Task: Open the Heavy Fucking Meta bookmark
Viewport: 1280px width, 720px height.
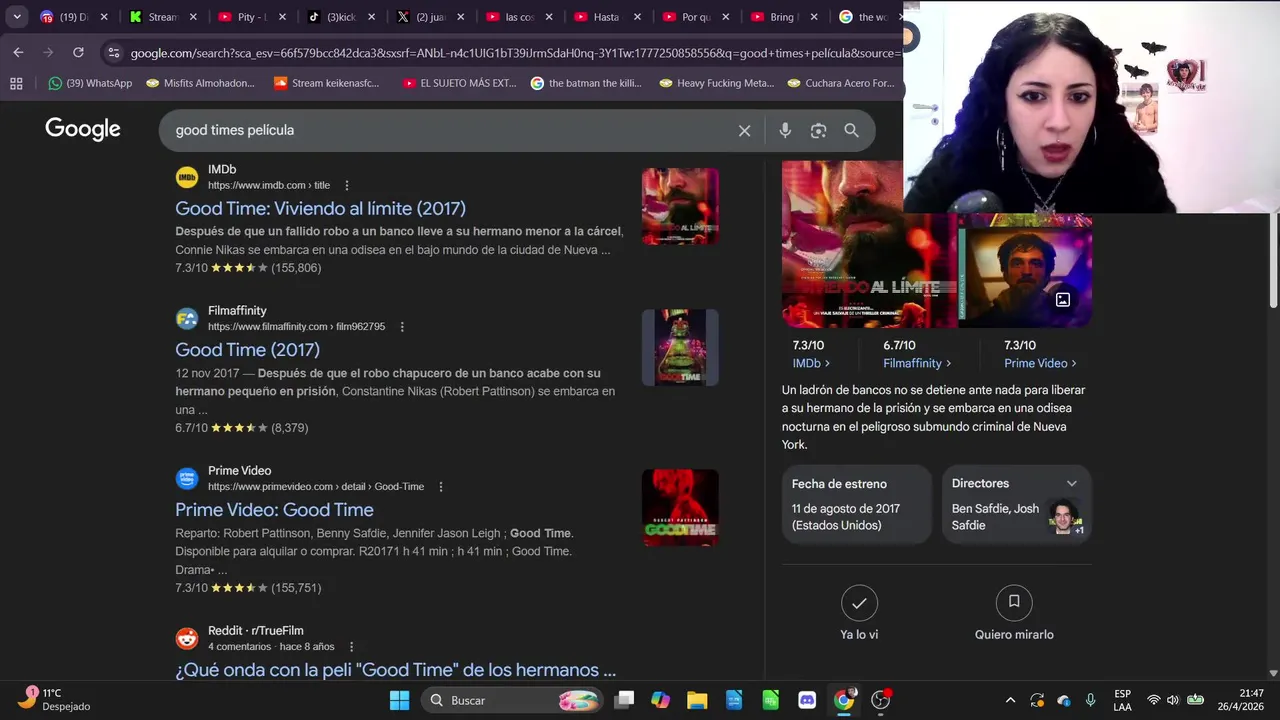Action: (x=717, y=83)
